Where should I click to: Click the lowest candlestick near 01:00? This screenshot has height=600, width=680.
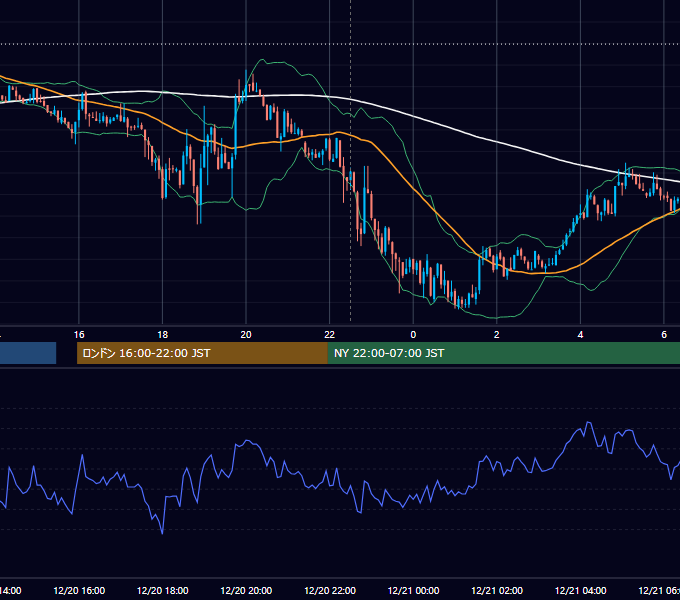458,303
